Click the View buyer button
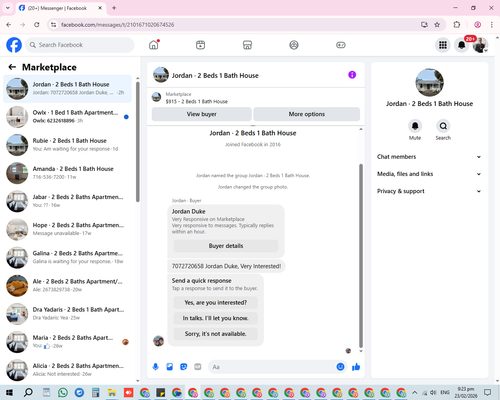This screenshot has height=400, width=500. [202, 114]
